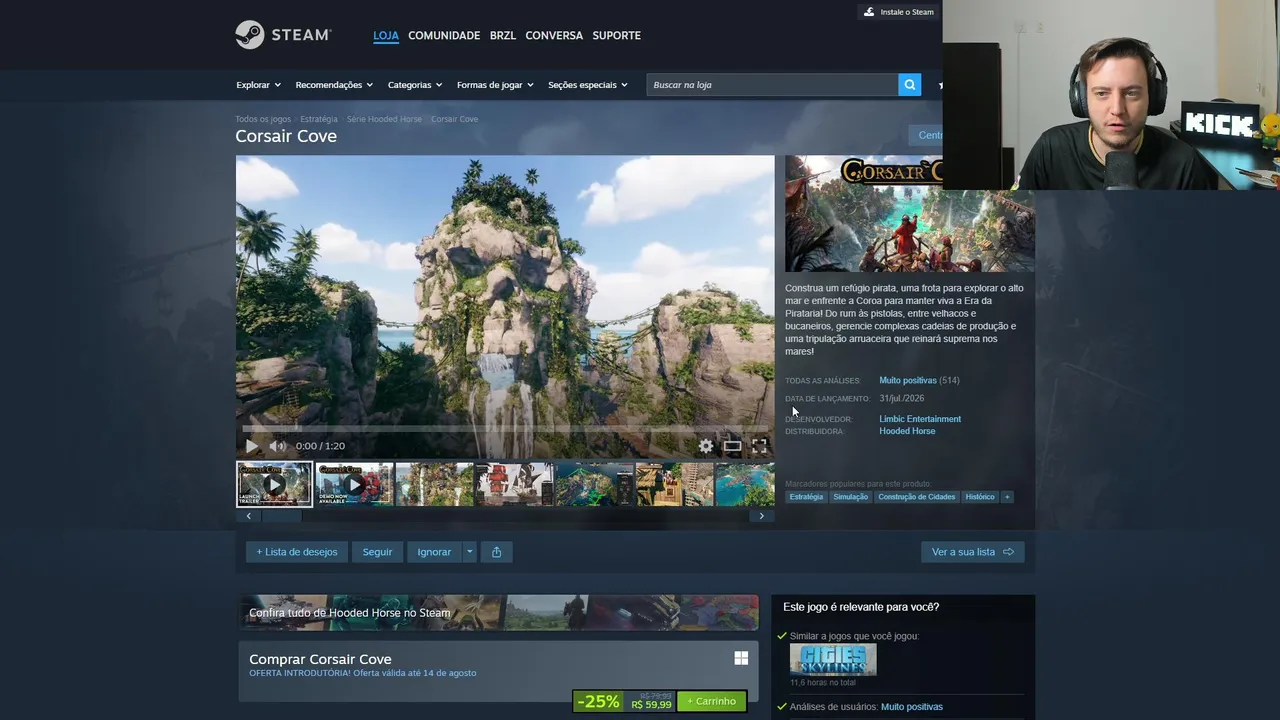This screenshot has height=720, width=1280.
Task: Toggle theater mode on the video player
Action: coord(733,446)
